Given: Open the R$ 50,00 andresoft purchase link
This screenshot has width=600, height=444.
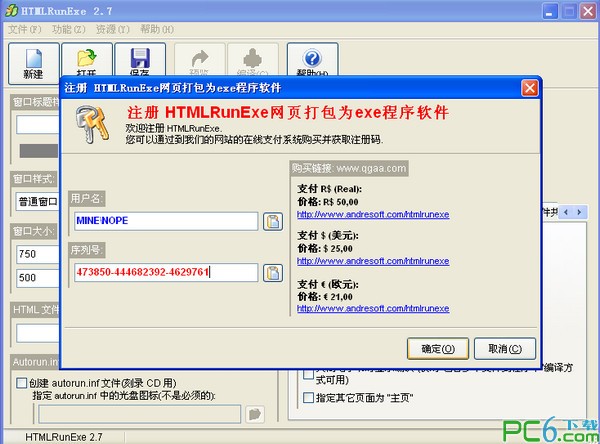Looking at the screenshot, I should click(373, 214).
